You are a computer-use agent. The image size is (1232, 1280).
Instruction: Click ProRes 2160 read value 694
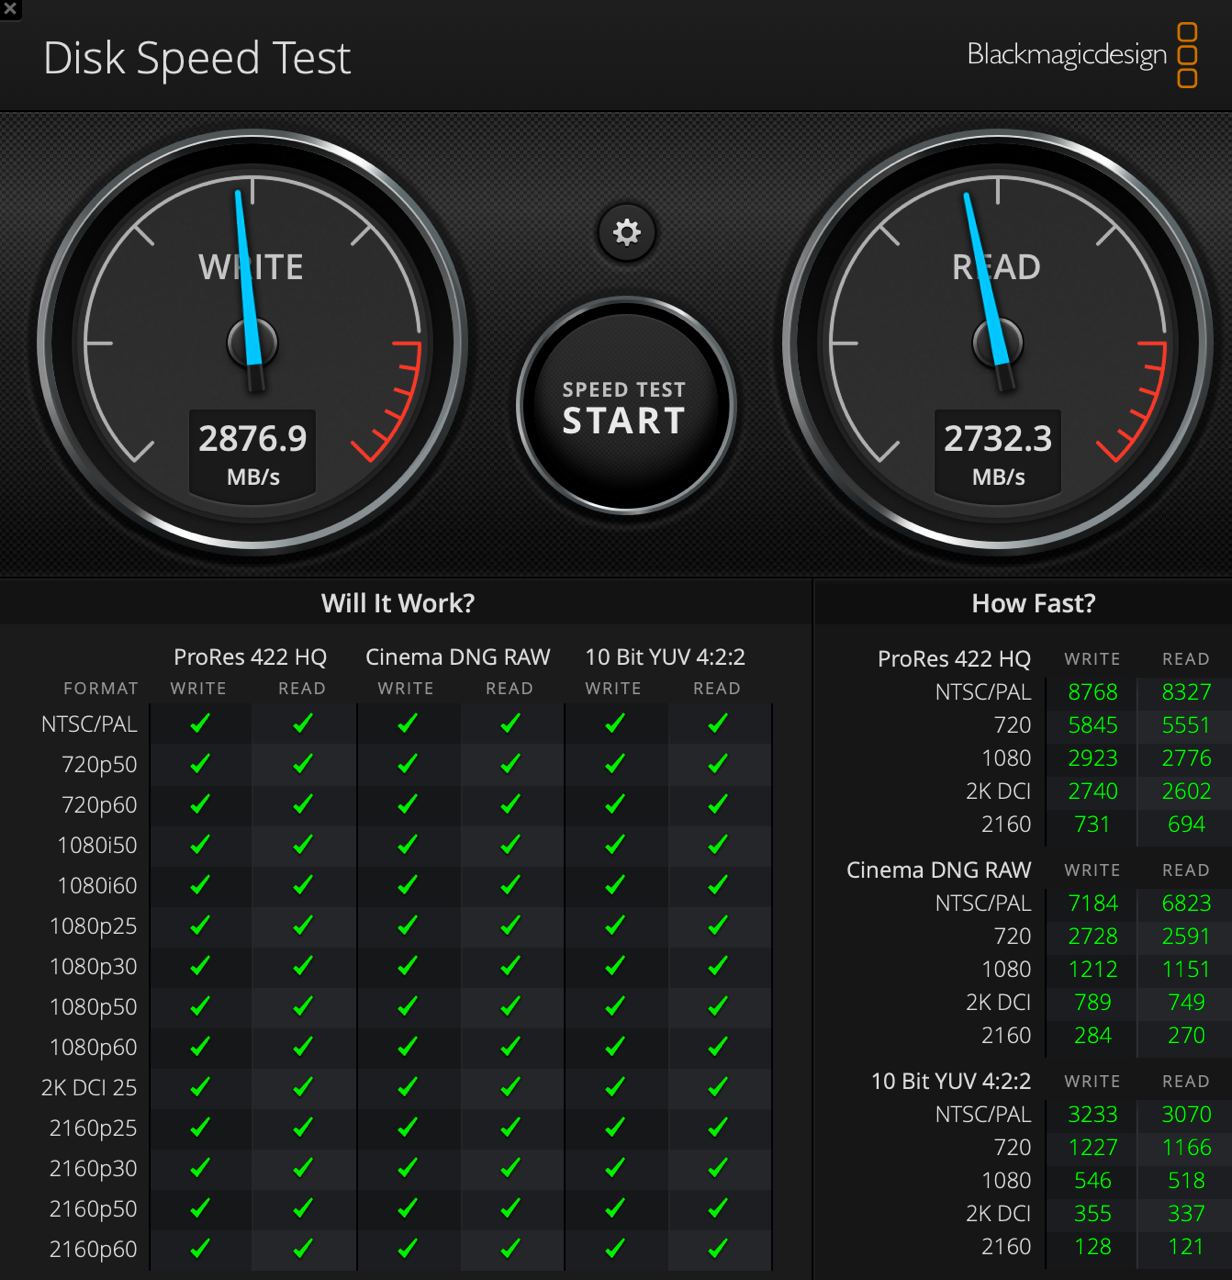[1186, 824]
